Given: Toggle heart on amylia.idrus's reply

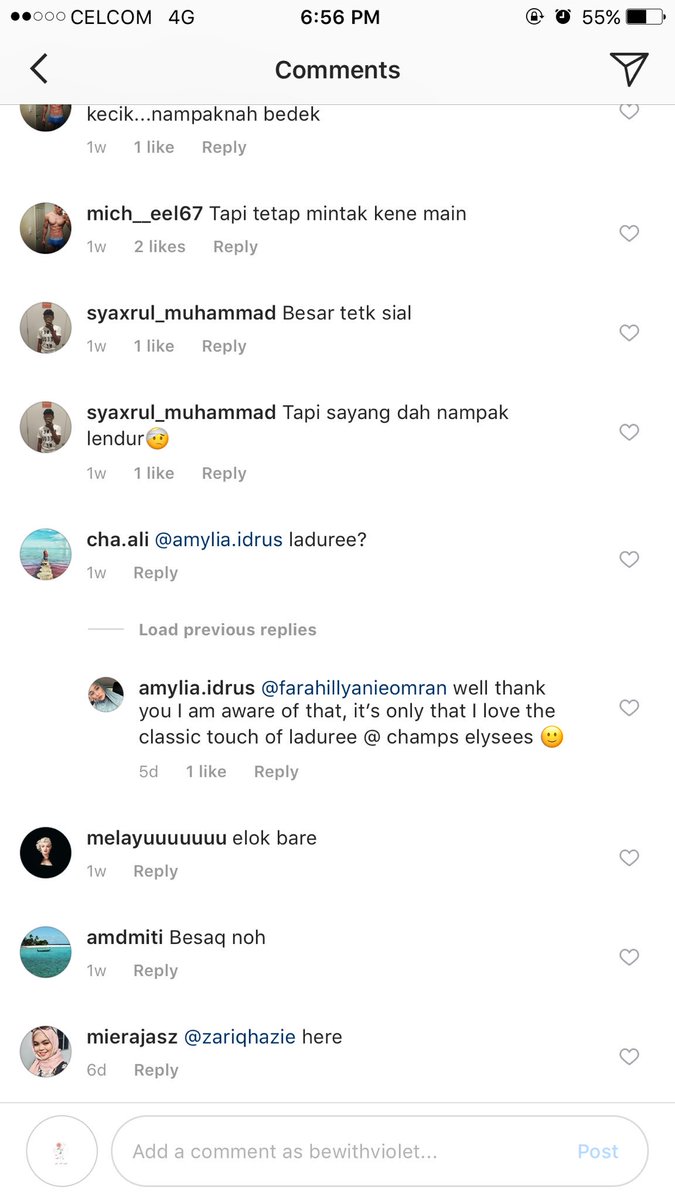Looking at the screenshot, I should tap(629, 708).
